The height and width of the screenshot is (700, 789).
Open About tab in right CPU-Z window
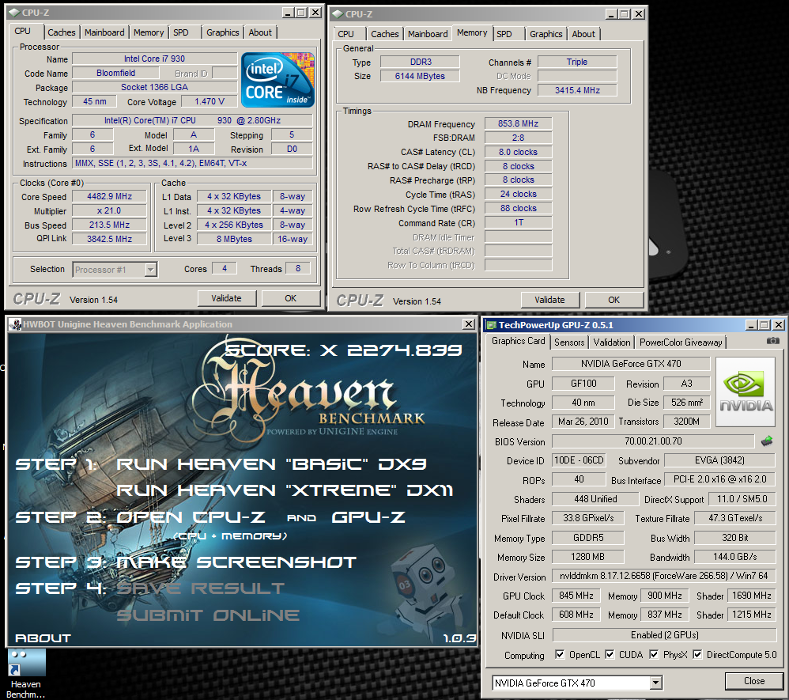[583, 34]
